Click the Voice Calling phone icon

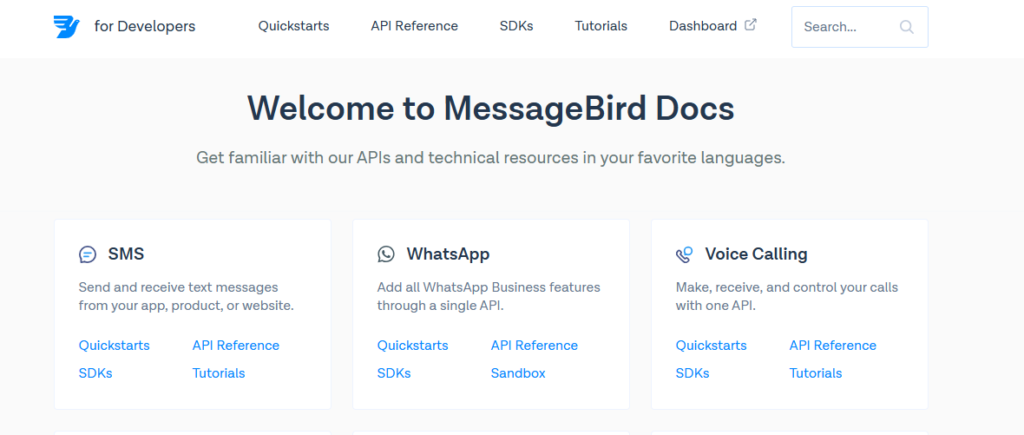tap(684, 254)
